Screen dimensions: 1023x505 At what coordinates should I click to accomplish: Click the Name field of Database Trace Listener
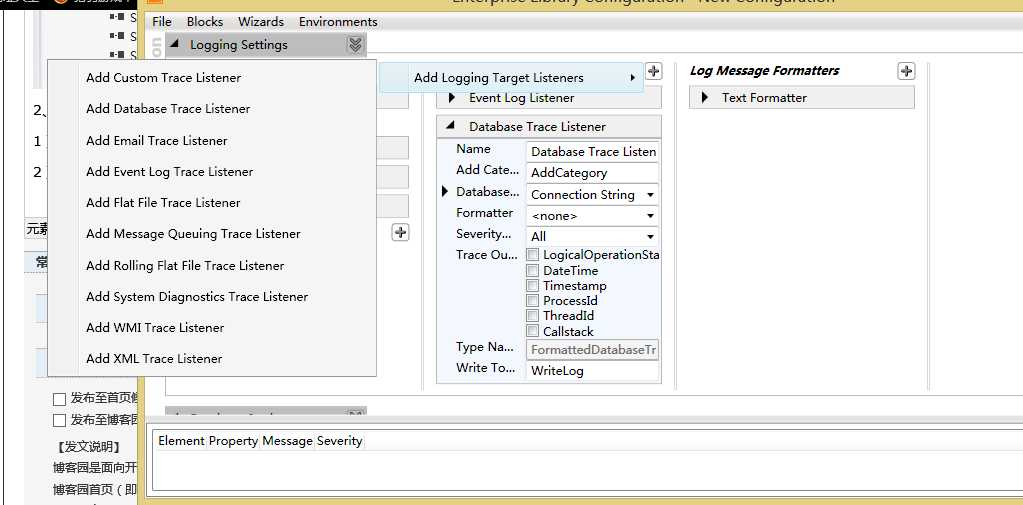[x=592, y=151]
